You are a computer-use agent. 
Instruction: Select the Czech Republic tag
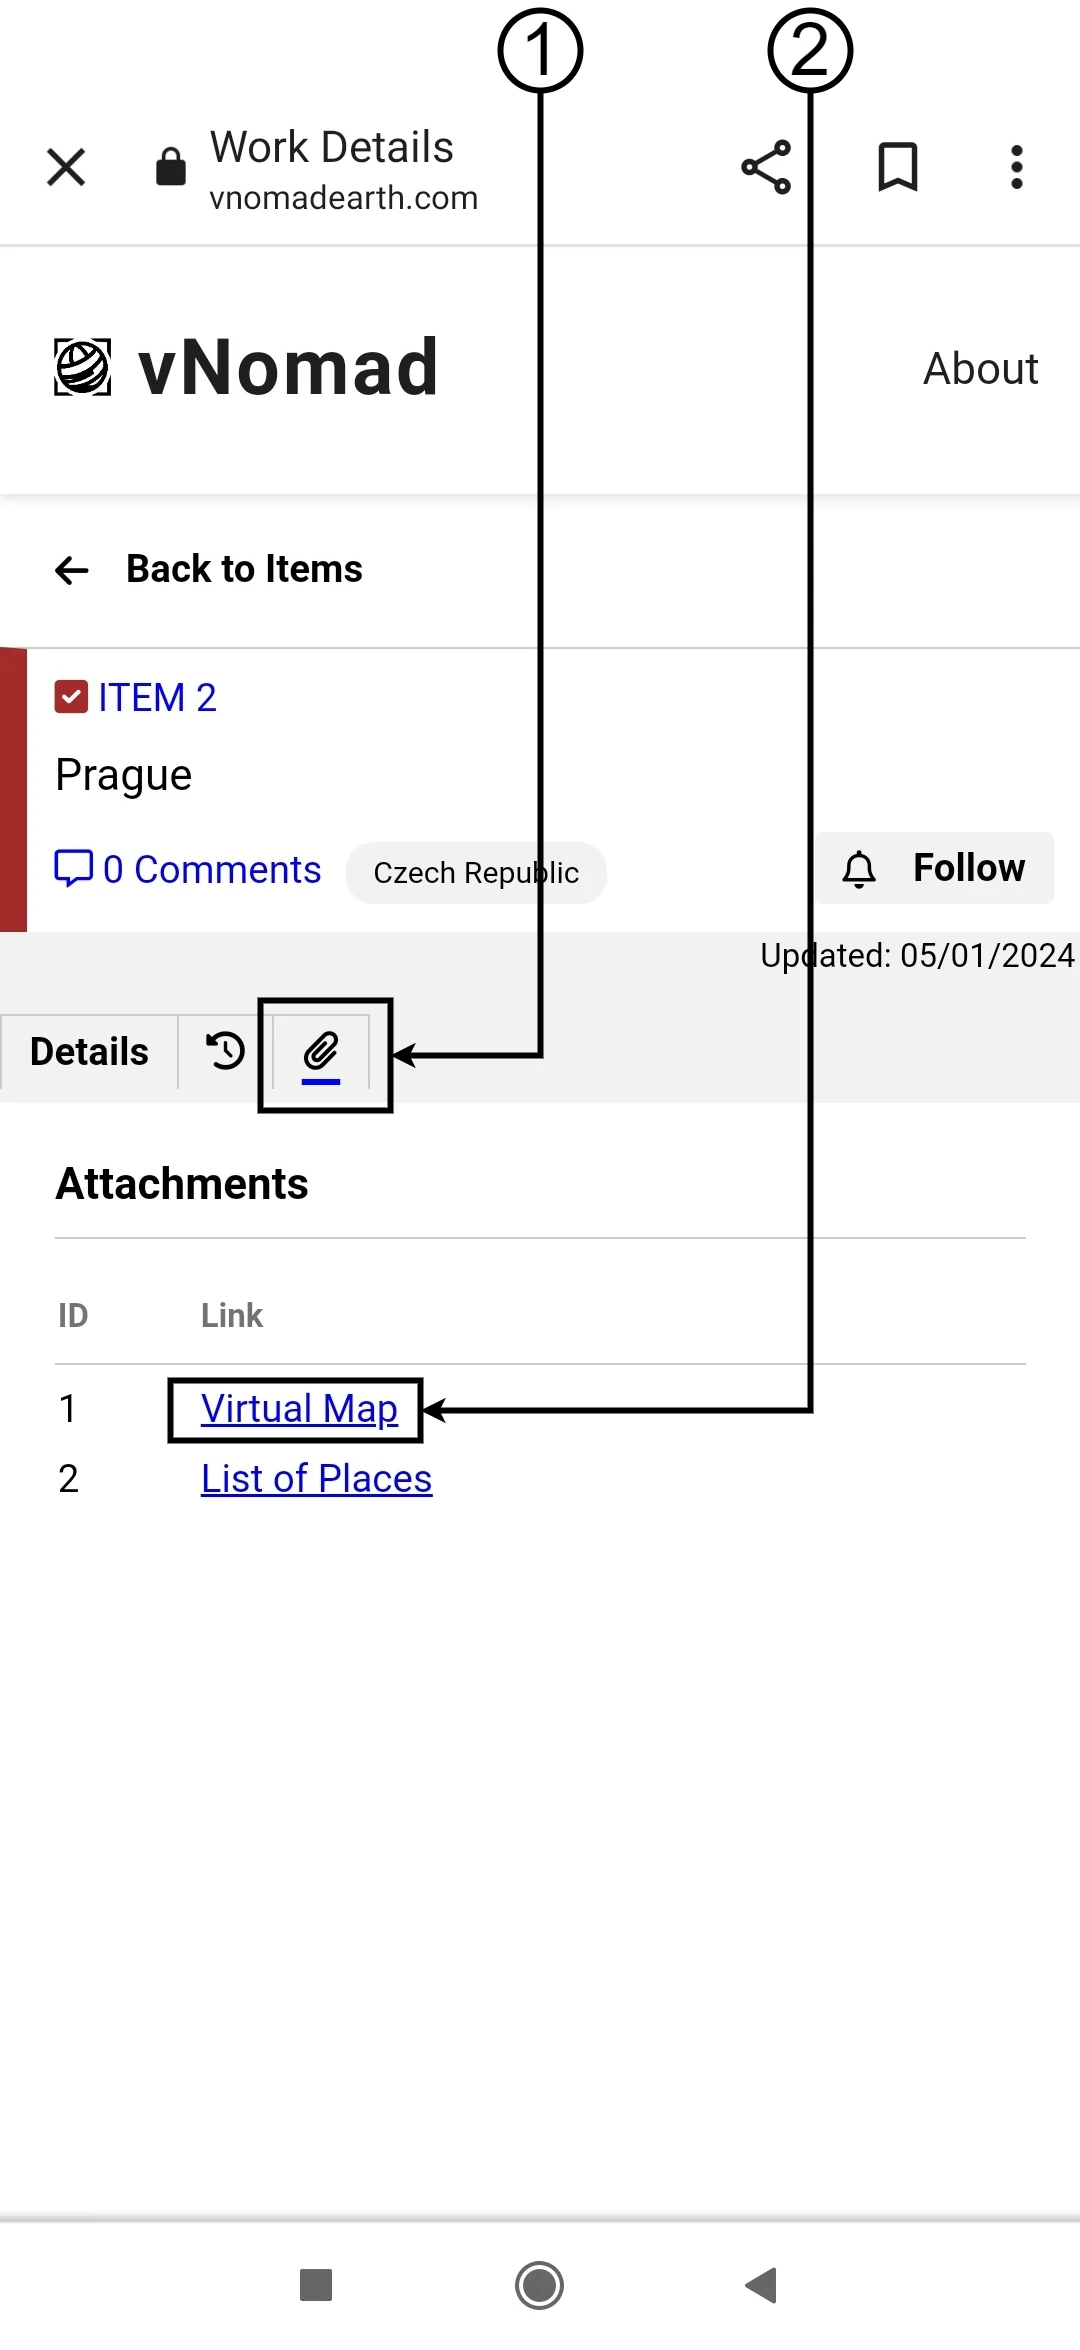[476, 873]
